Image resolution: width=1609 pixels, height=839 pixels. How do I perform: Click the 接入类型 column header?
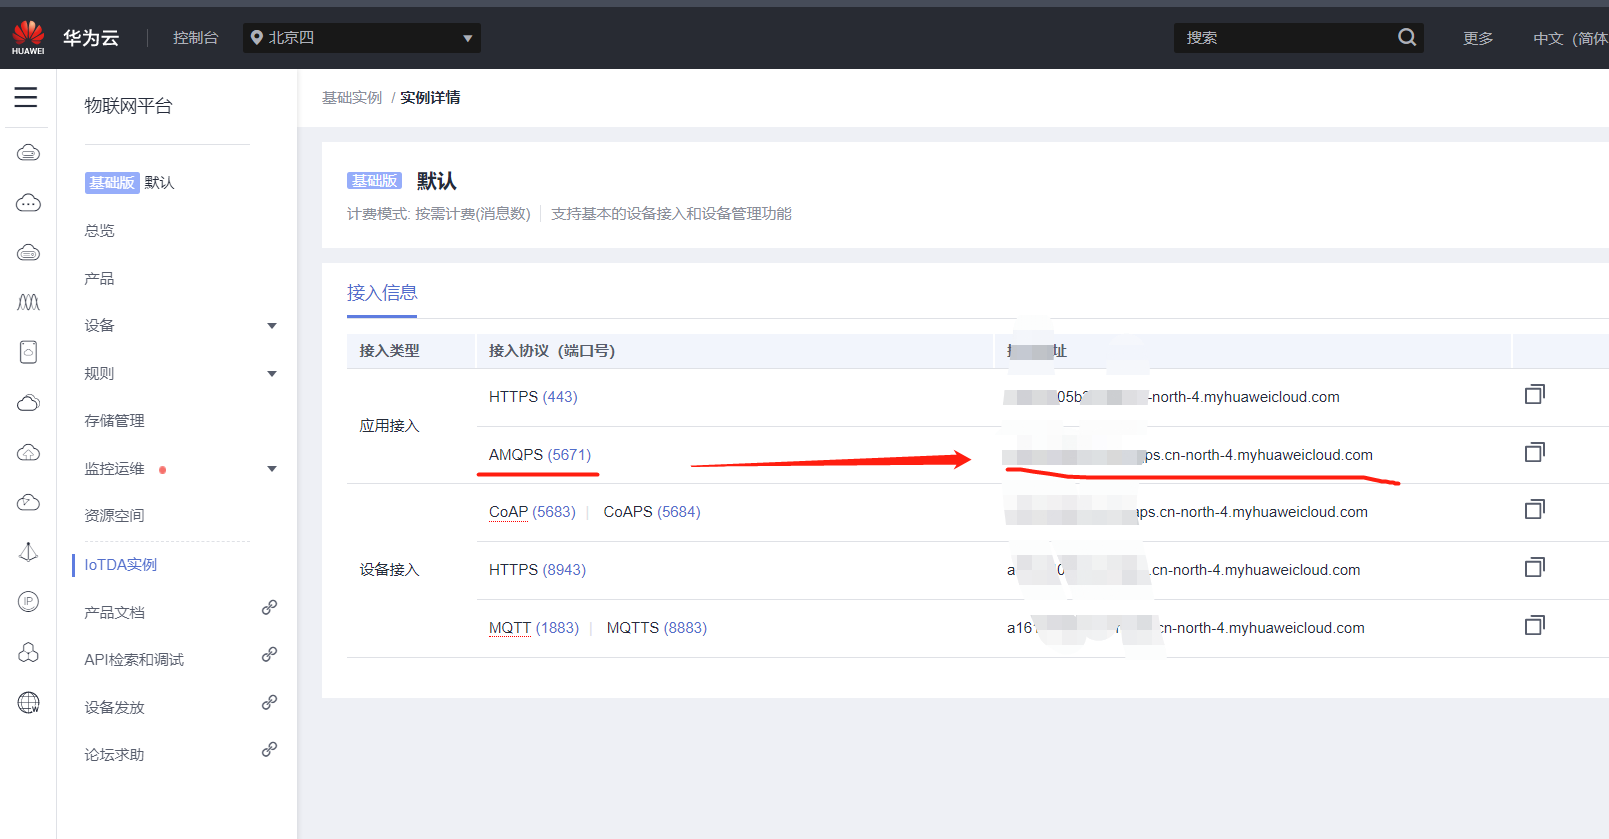point(390,351)
